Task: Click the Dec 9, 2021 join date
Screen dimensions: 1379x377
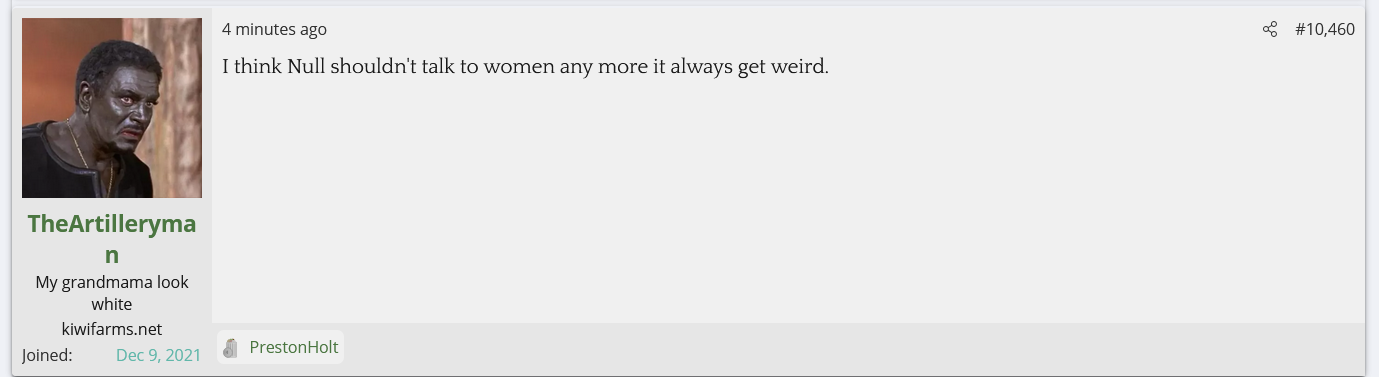Action: pos(158,355)
